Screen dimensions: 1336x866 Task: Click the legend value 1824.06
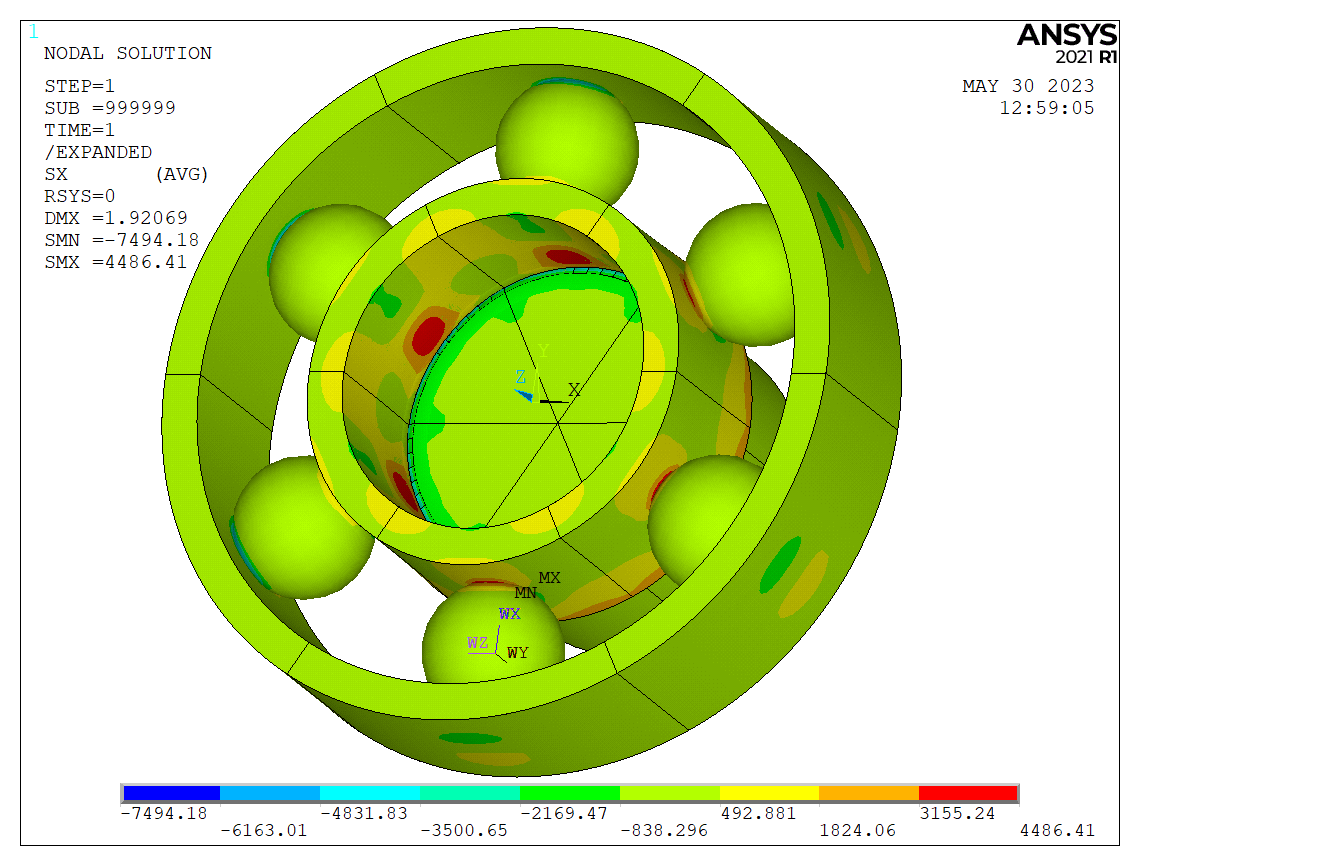(x=858, y=830)
